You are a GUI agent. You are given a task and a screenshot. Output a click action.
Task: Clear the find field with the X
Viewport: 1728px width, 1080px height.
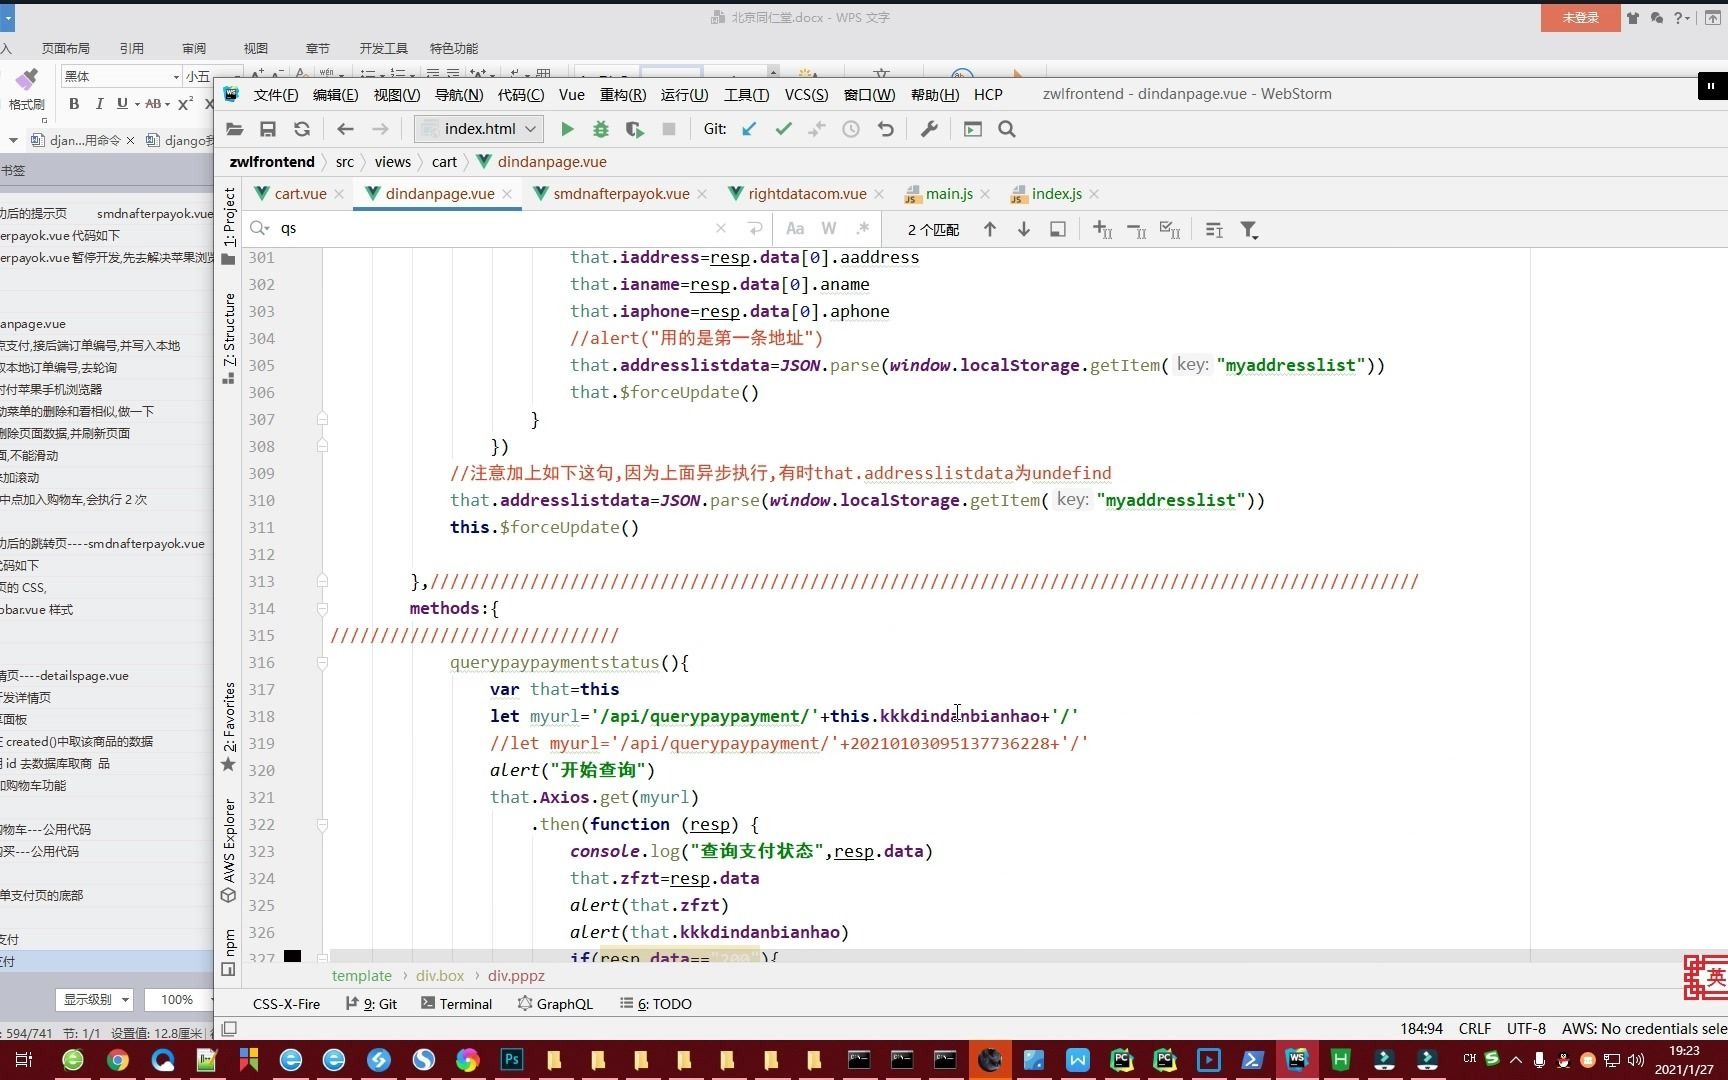(x=721, y=228)
